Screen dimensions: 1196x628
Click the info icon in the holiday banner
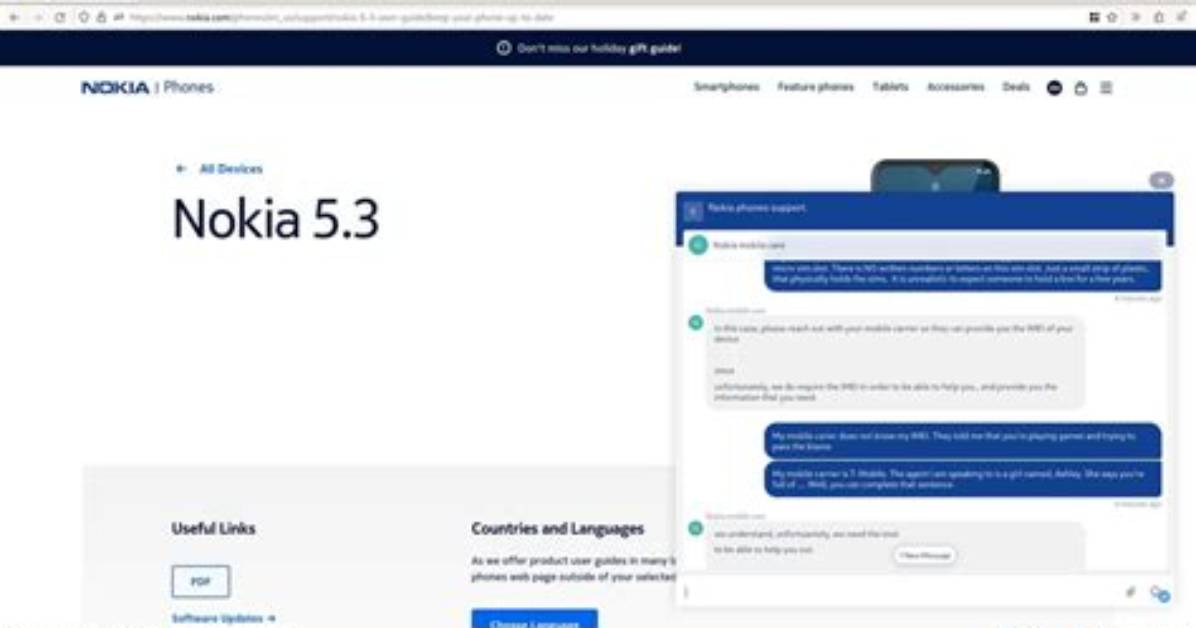pos(503,48)
